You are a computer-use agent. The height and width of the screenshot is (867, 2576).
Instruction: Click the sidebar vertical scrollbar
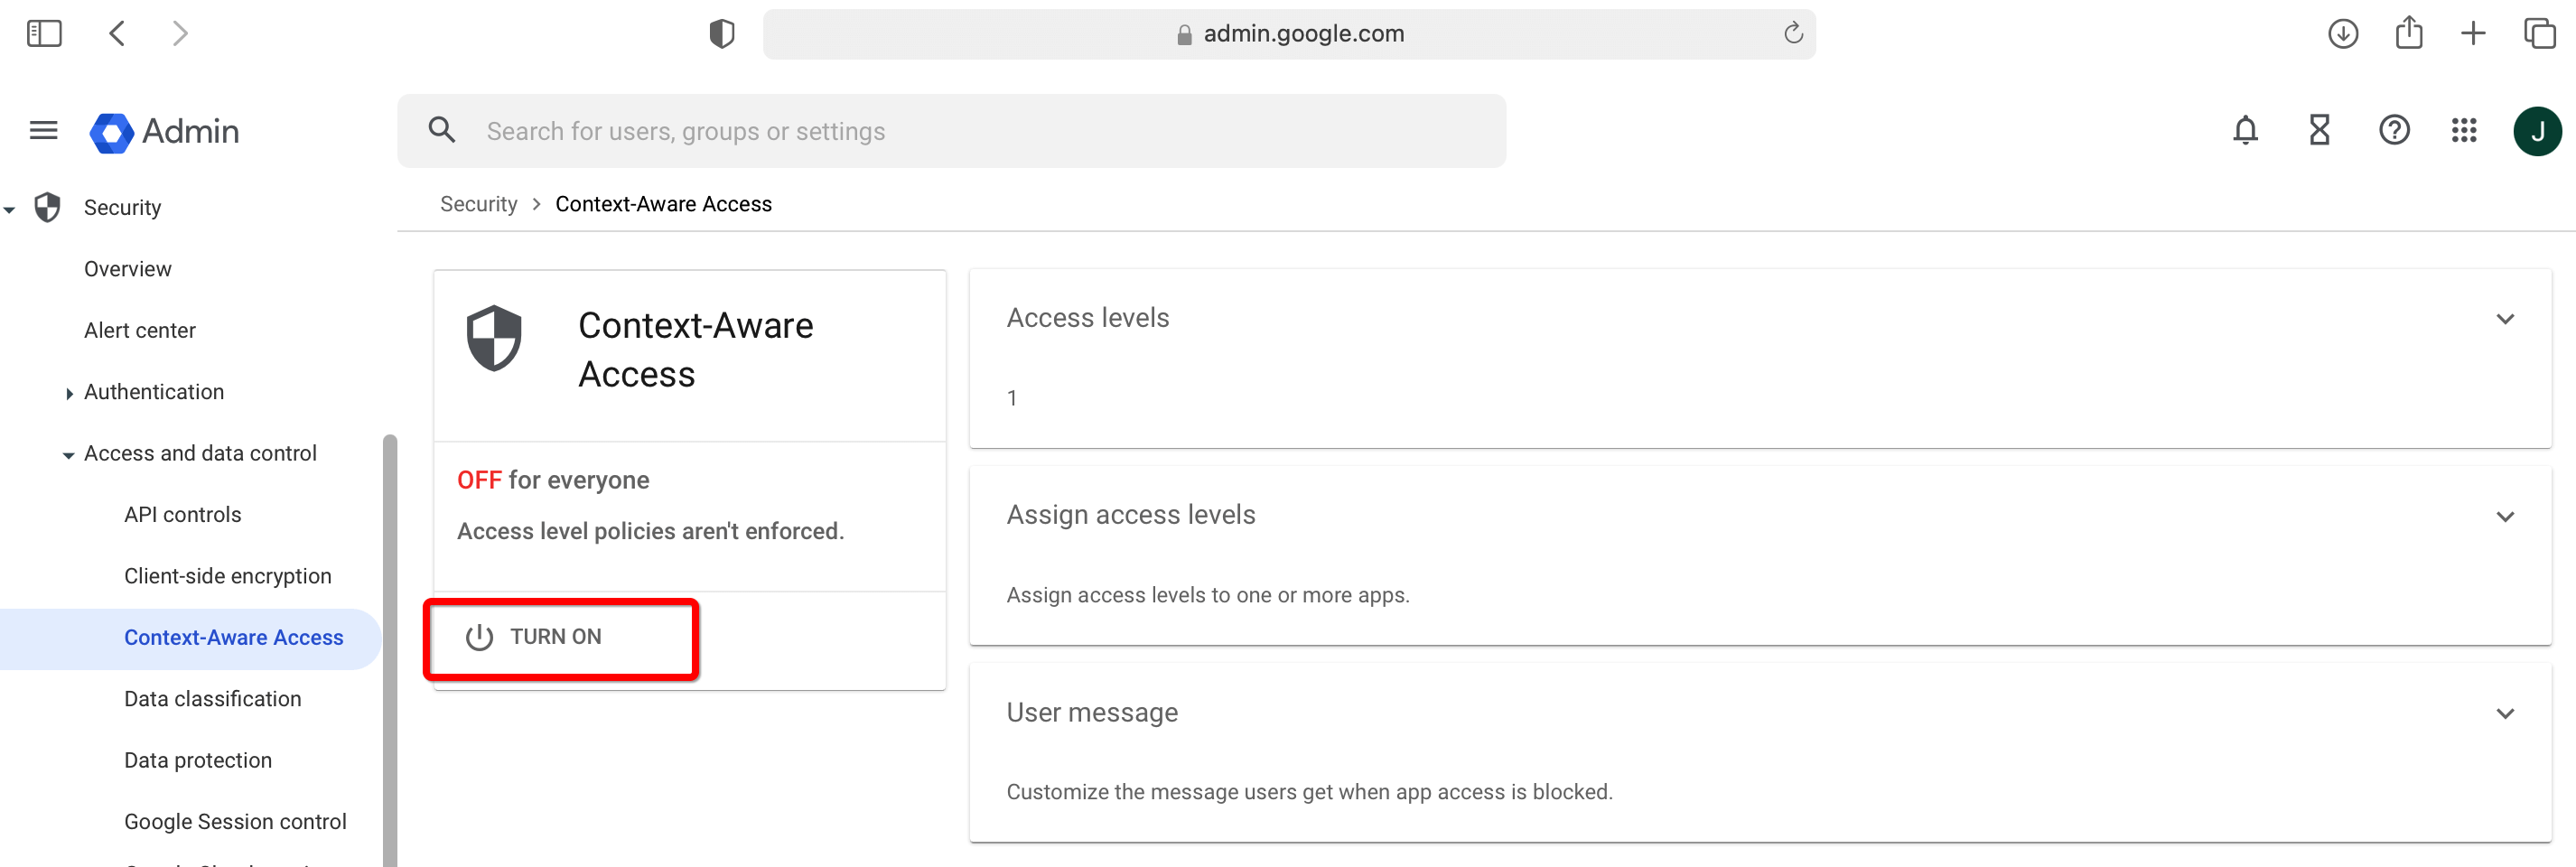pos(390,650)
